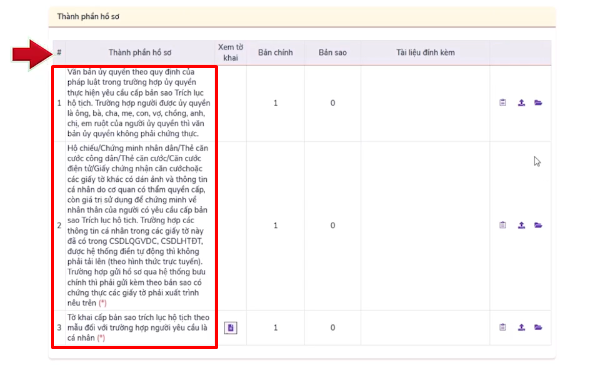Click the 'Bản sao' column header

pos(332,52)
